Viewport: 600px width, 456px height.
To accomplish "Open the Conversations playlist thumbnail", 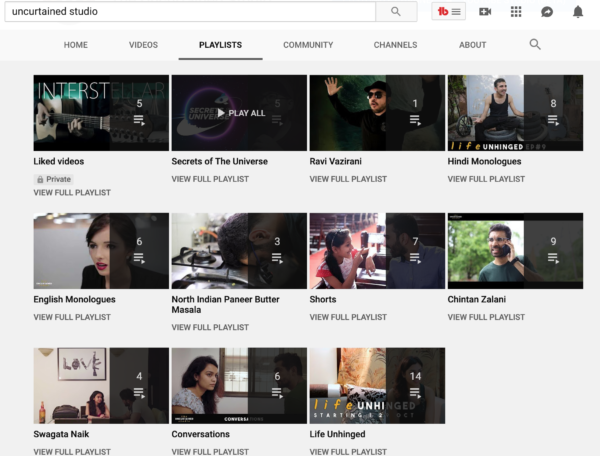I will tap(239, 386).
